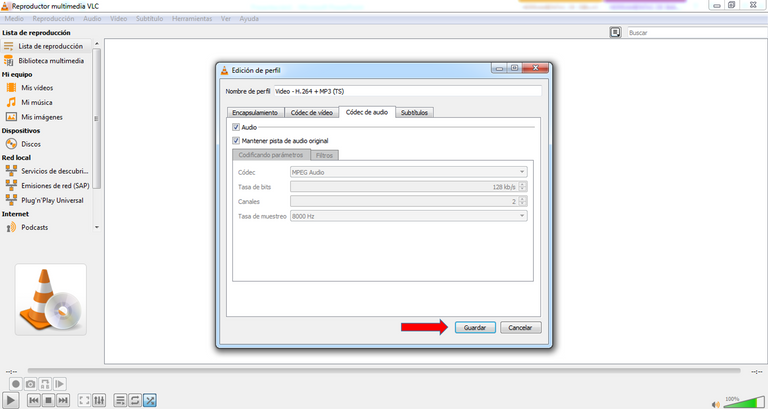The height and width of the screenshot is (409, 768).
Task: Open the Ver menu
Action: pos(226,19)
